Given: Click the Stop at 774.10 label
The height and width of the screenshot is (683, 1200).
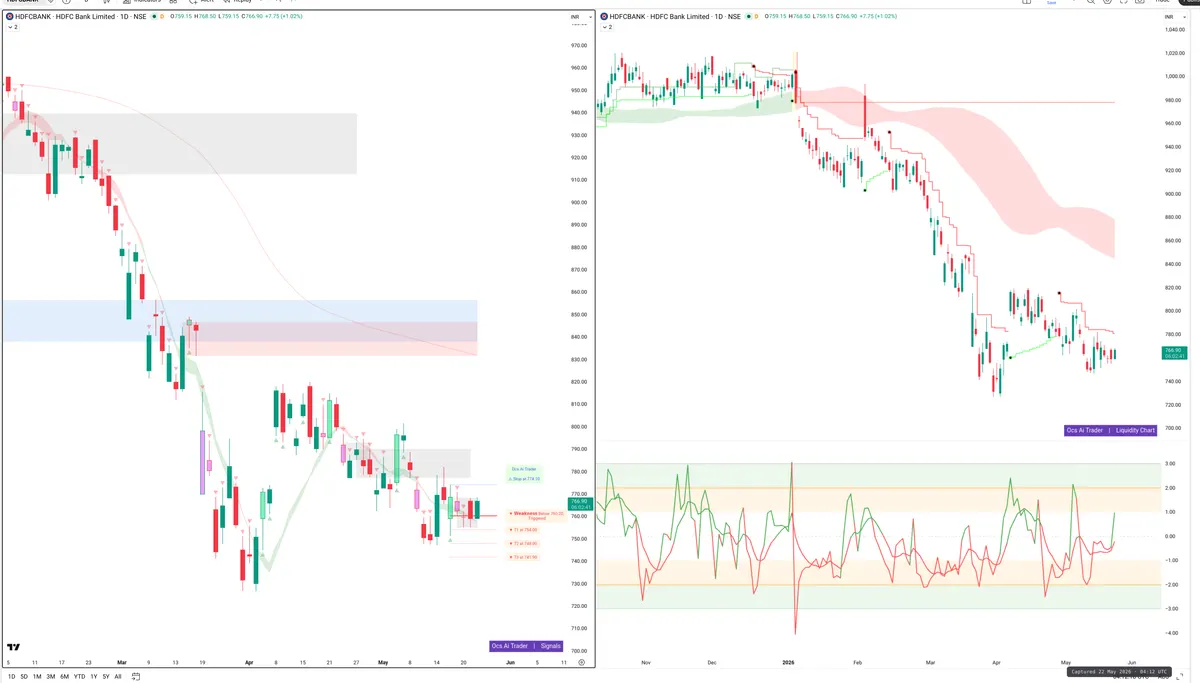Looking at the screenshot, I should 524,479.
